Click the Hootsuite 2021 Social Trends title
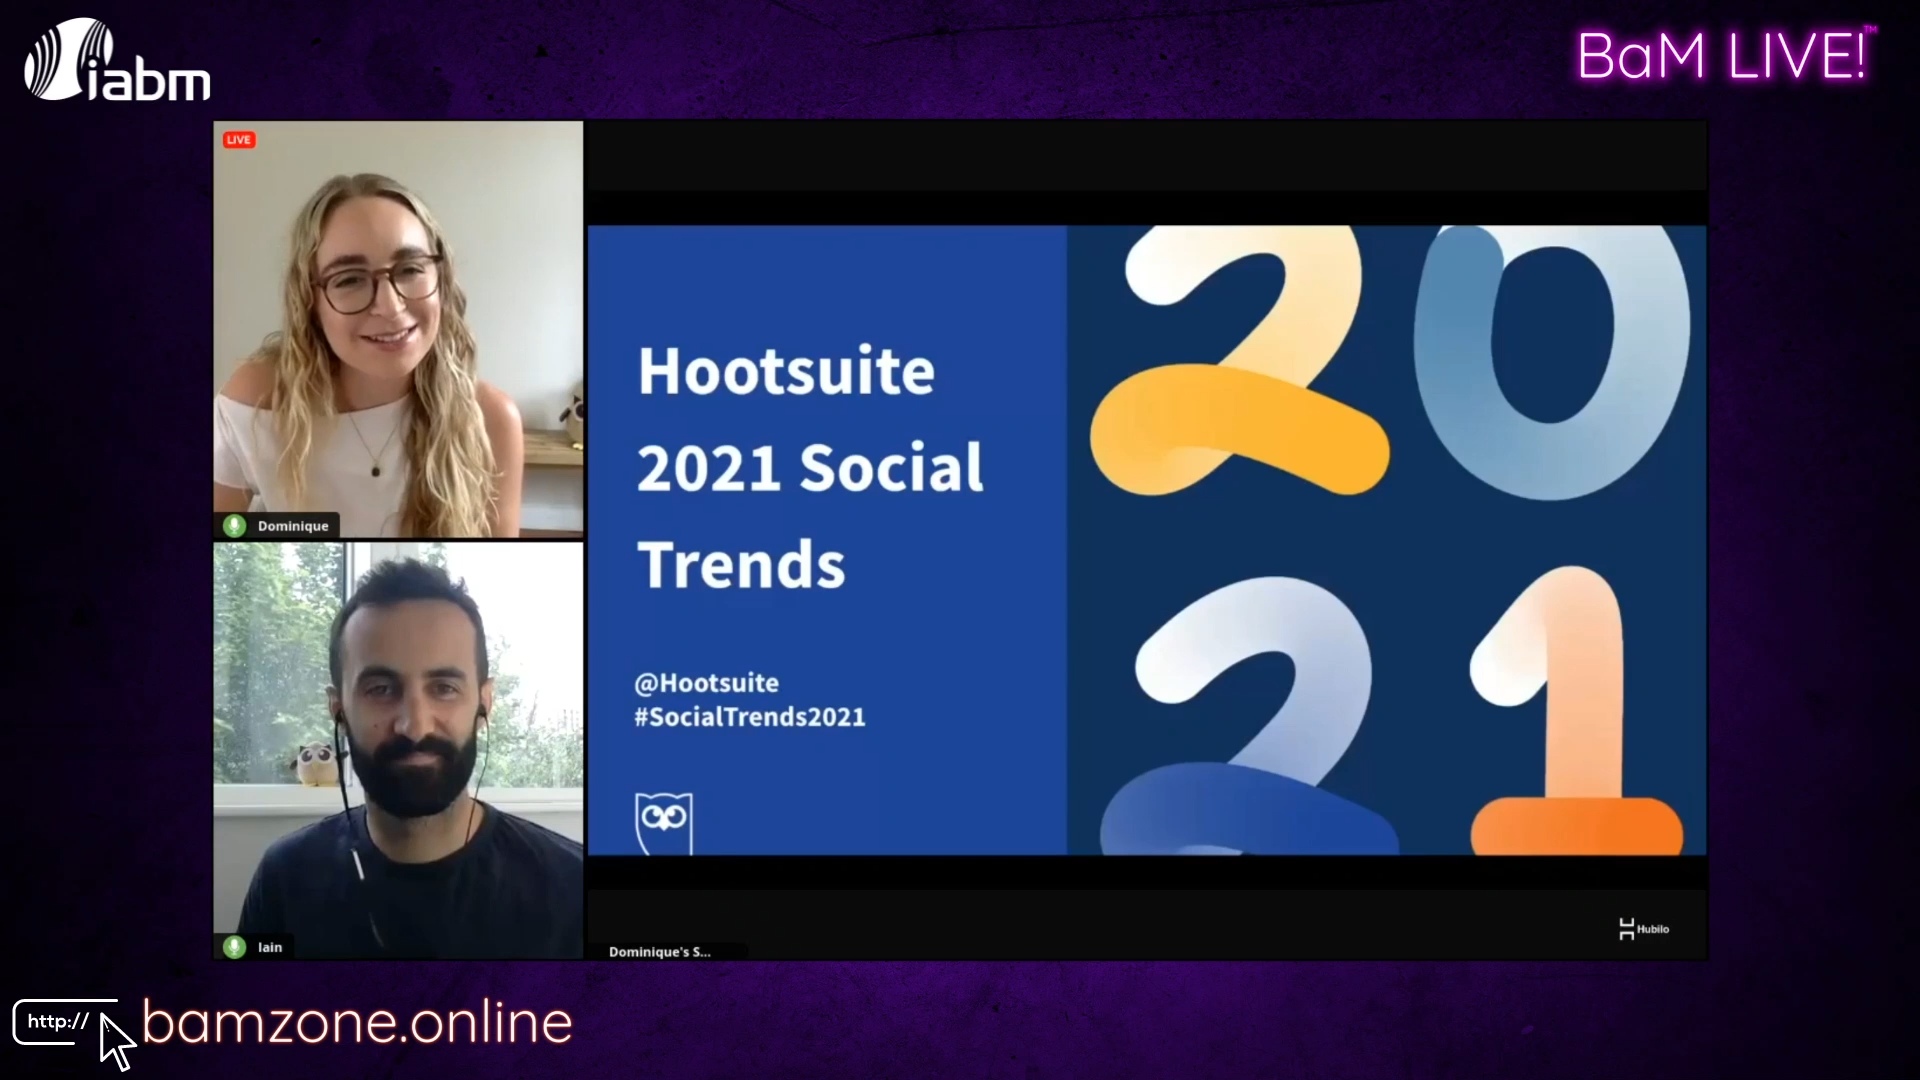Image resolution: width=1920 pixels, height=1080 pixels. point(810,468)
